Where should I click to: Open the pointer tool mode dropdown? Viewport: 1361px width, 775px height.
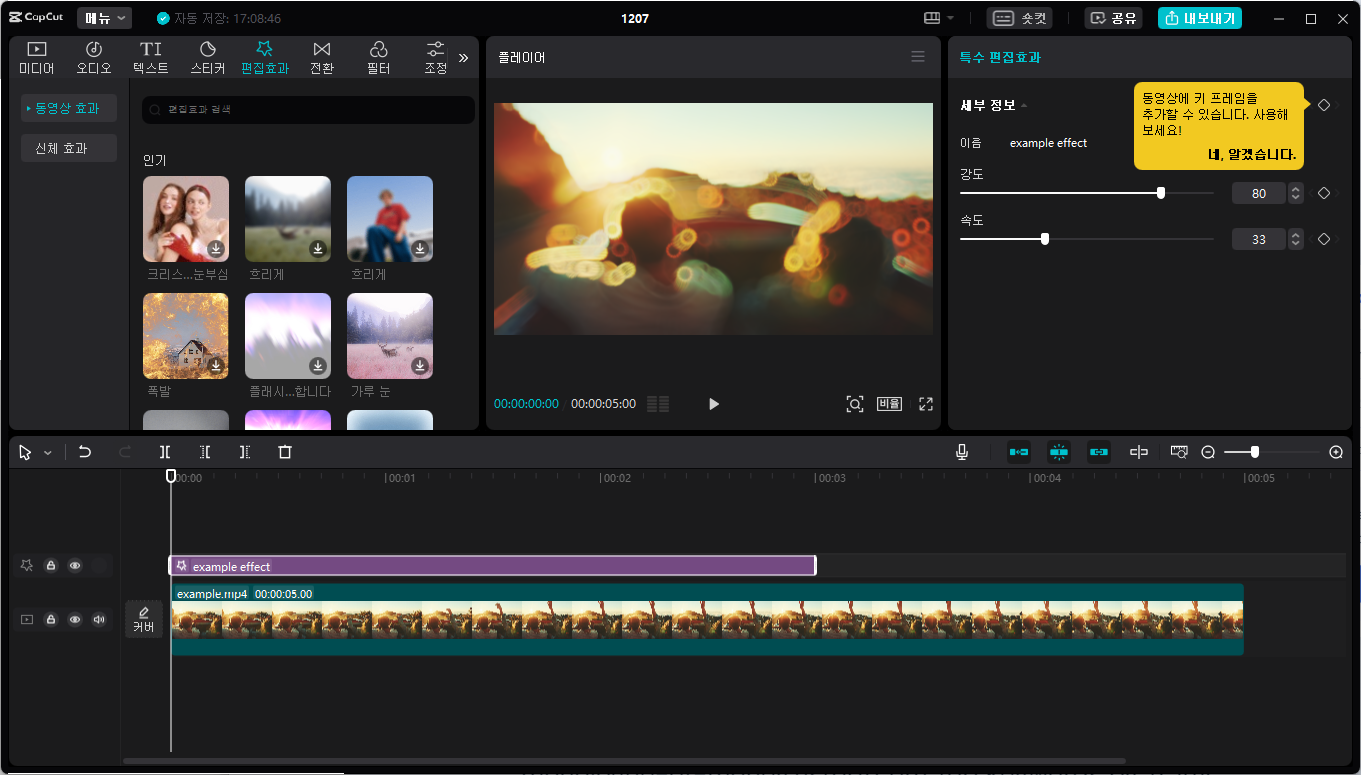point(47,453)
